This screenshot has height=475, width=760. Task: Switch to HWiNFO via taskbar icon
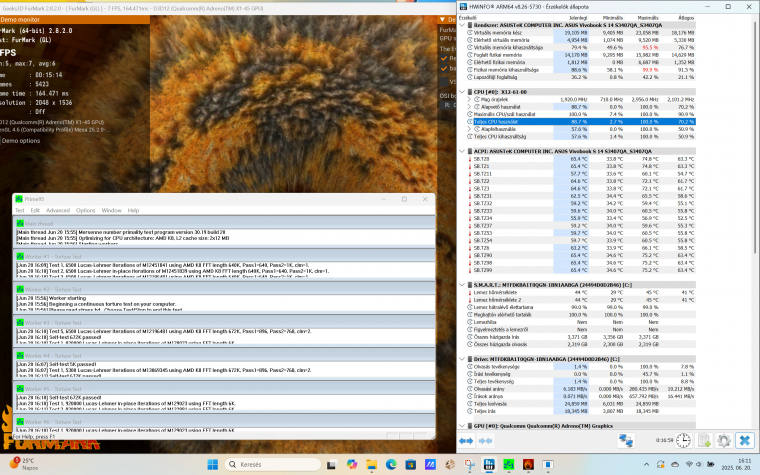click(x=489, y=464)
